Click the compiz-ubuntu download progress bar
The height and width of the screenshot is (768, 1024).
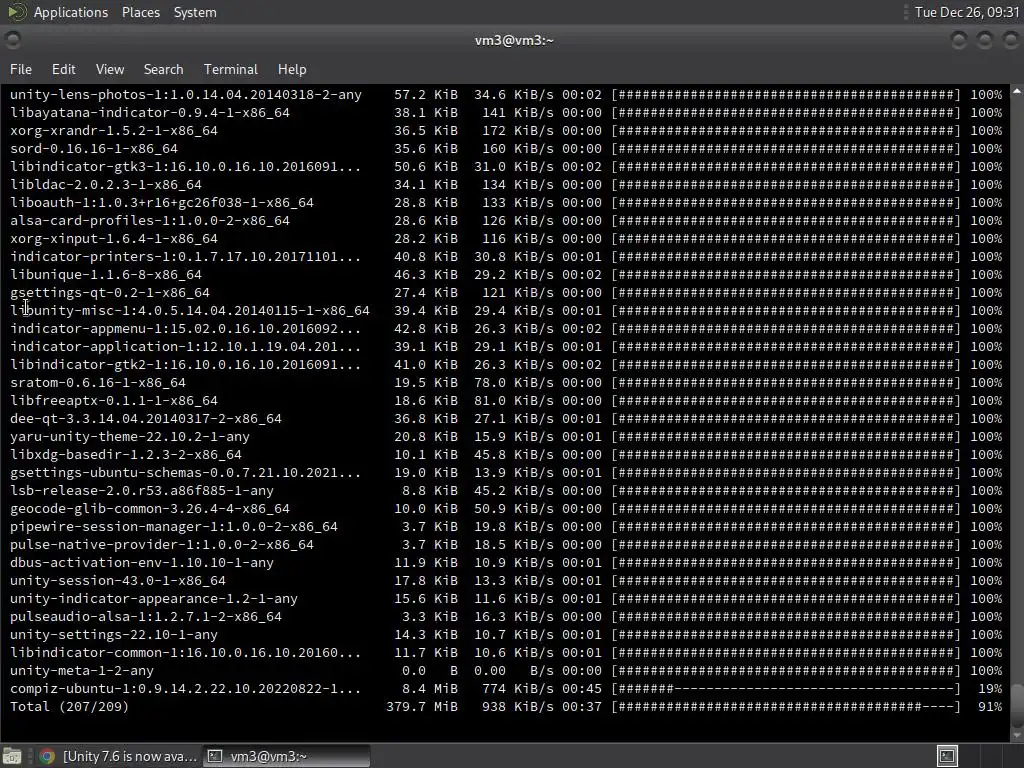click(786, 688)
